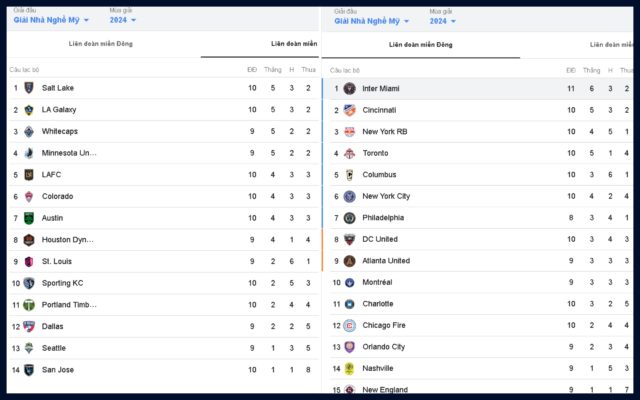Select right panel Liên đoàn miền Đông tab
640x400 pixels.
(421, 45)
